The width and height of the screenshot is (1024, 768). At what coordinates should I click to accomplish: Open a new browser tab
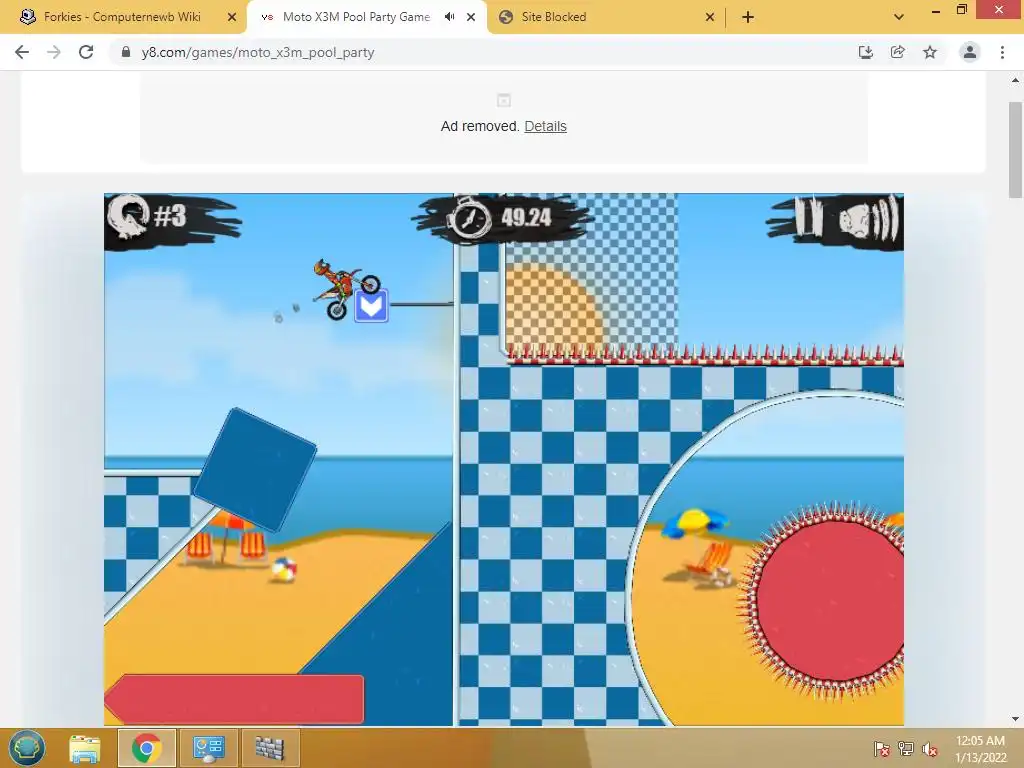pyautogui.click(x=748, y=17)
